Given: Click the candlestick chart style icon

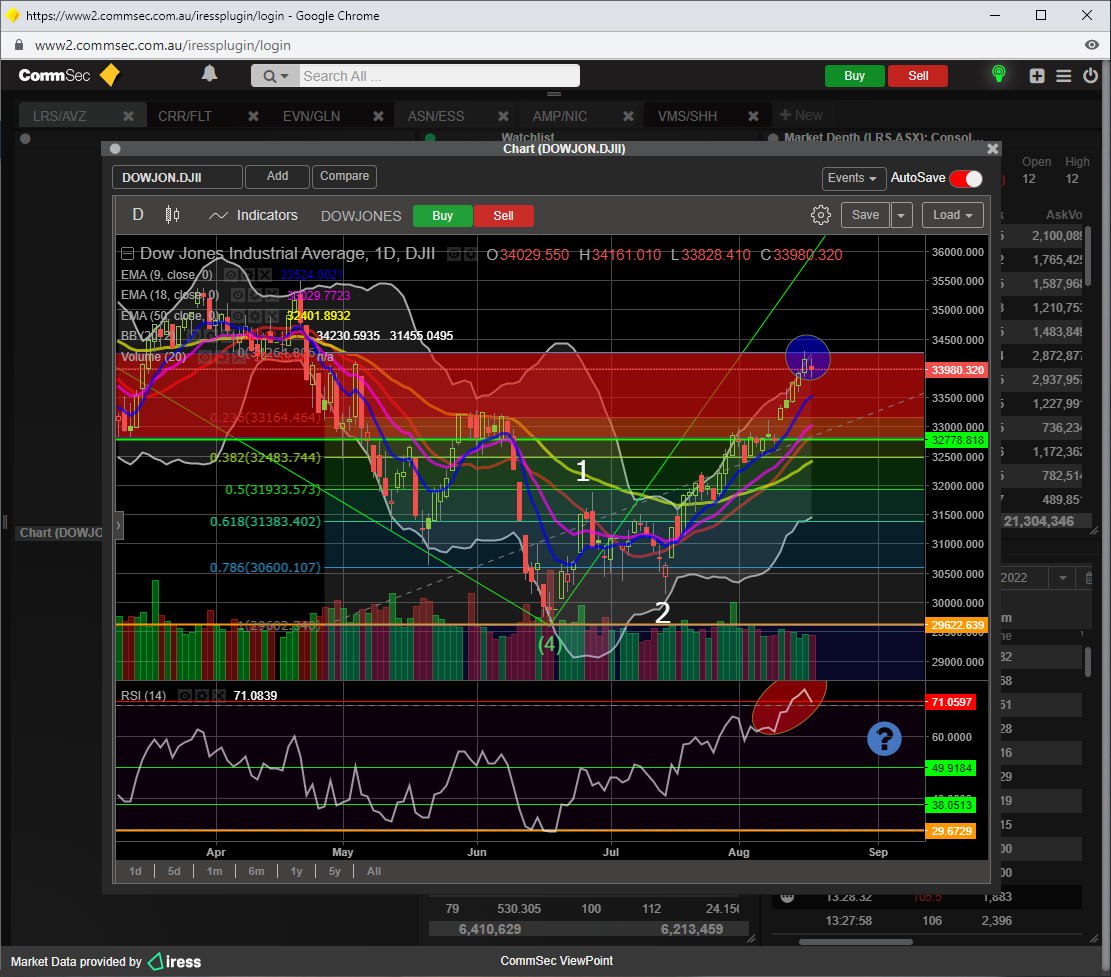Looking at the screenshot, I should click(x=172, y=215).
